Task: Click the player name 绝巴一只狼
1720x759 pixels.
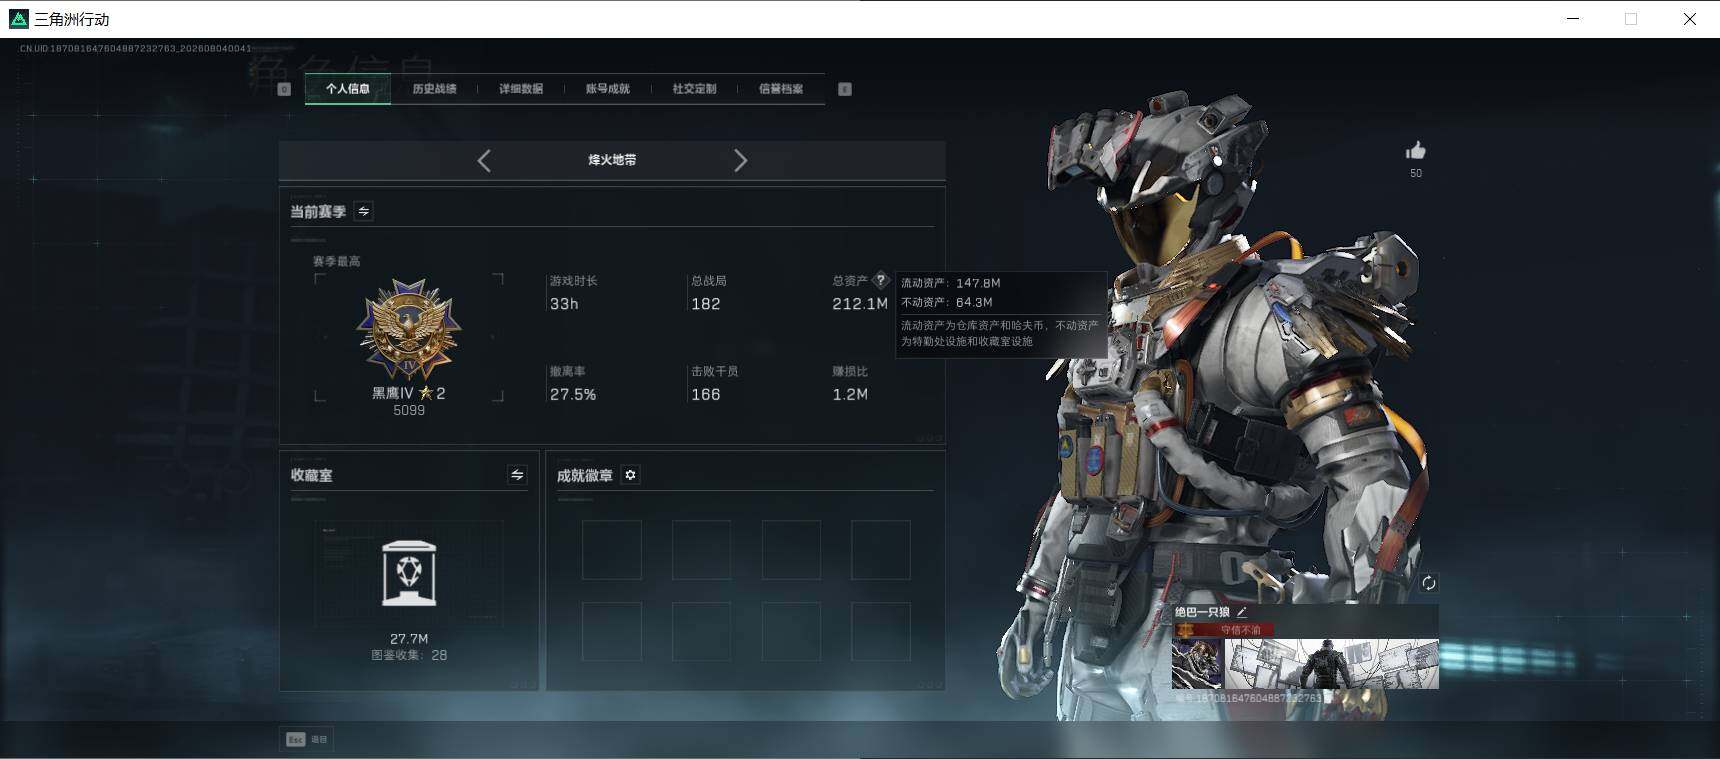Action: point(1202,612)
